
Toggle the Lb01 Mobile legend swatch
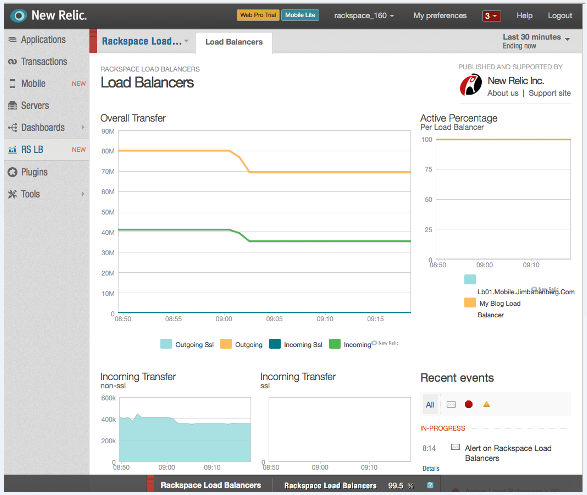470,279
